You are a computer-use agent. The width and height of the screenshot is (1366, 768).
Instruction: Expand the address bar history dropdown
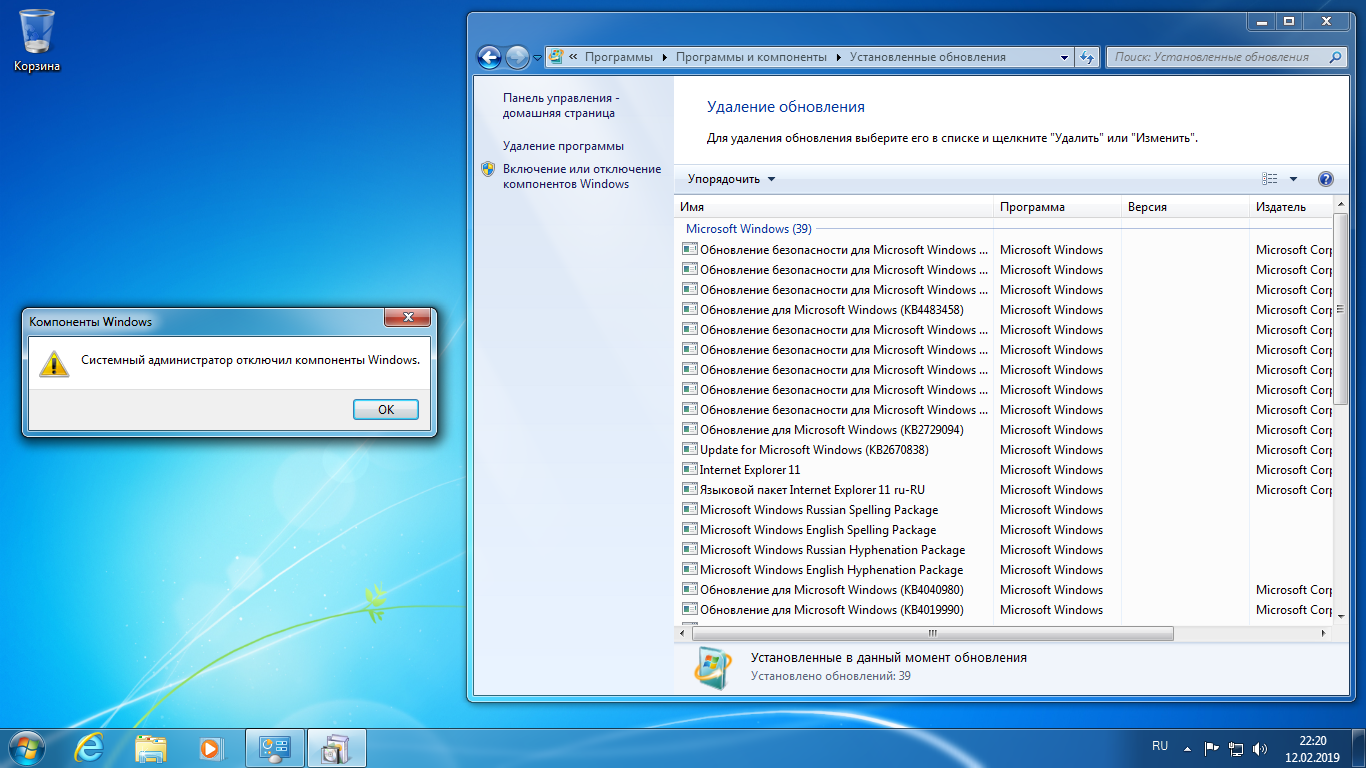pyautogui.click(x=1065, y=58)
